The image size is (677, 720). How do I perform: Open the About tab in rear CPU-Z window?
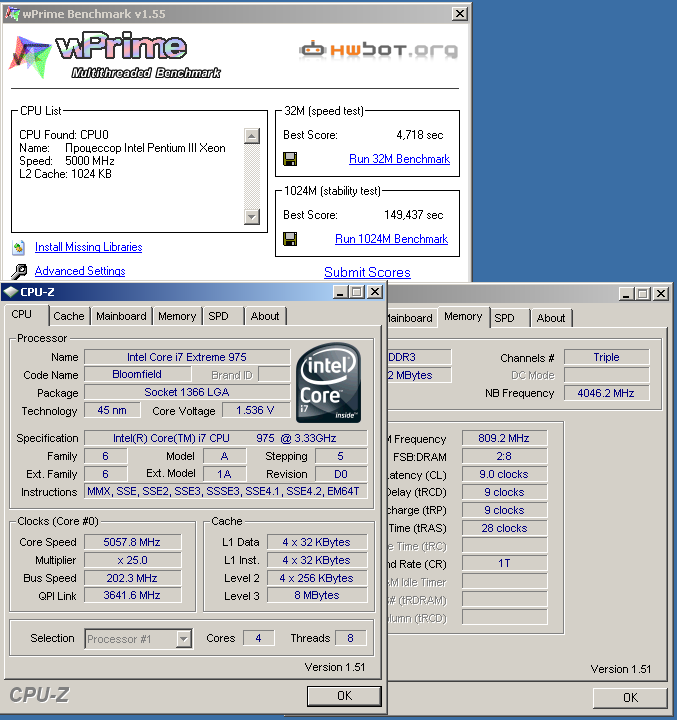click(x=551, y=318)
